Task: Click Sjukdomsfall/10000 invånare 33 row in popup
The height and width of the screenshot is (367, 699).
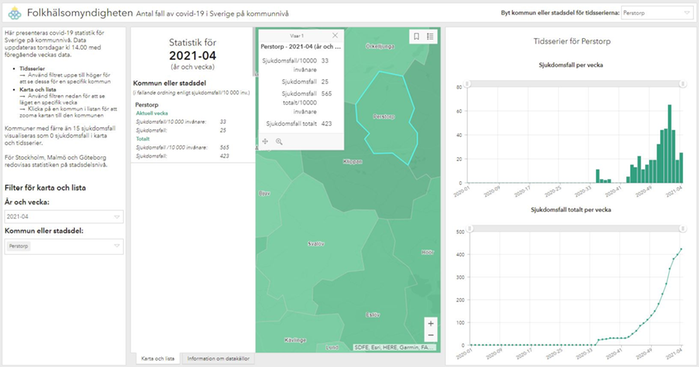Action: (295, 65)
